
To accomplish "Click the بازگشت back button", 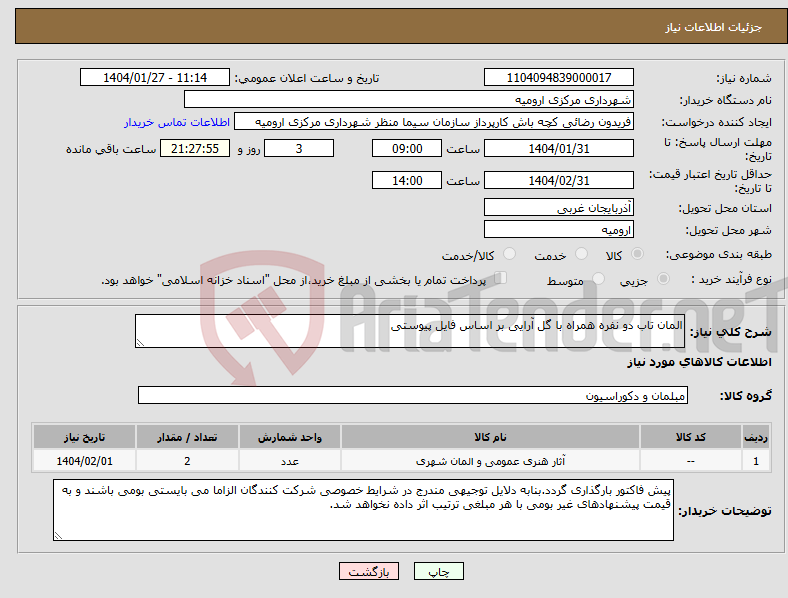I will [x=369, y=572].
